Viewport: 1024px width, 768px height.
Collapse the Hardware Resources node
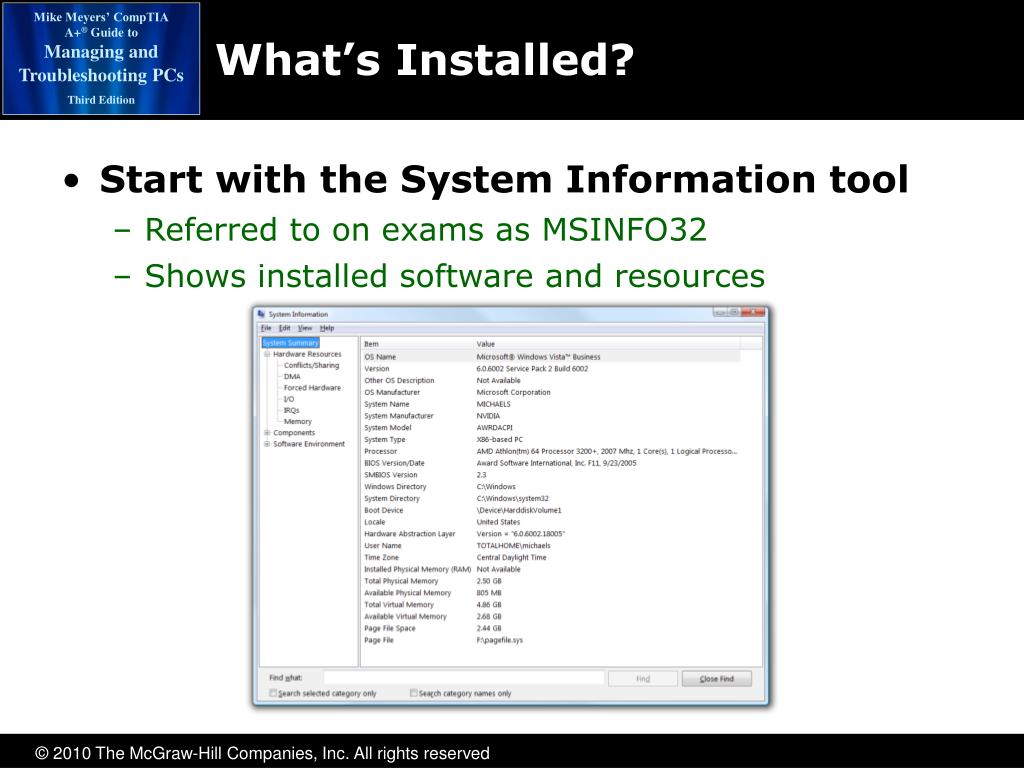(x=267, y=354)
